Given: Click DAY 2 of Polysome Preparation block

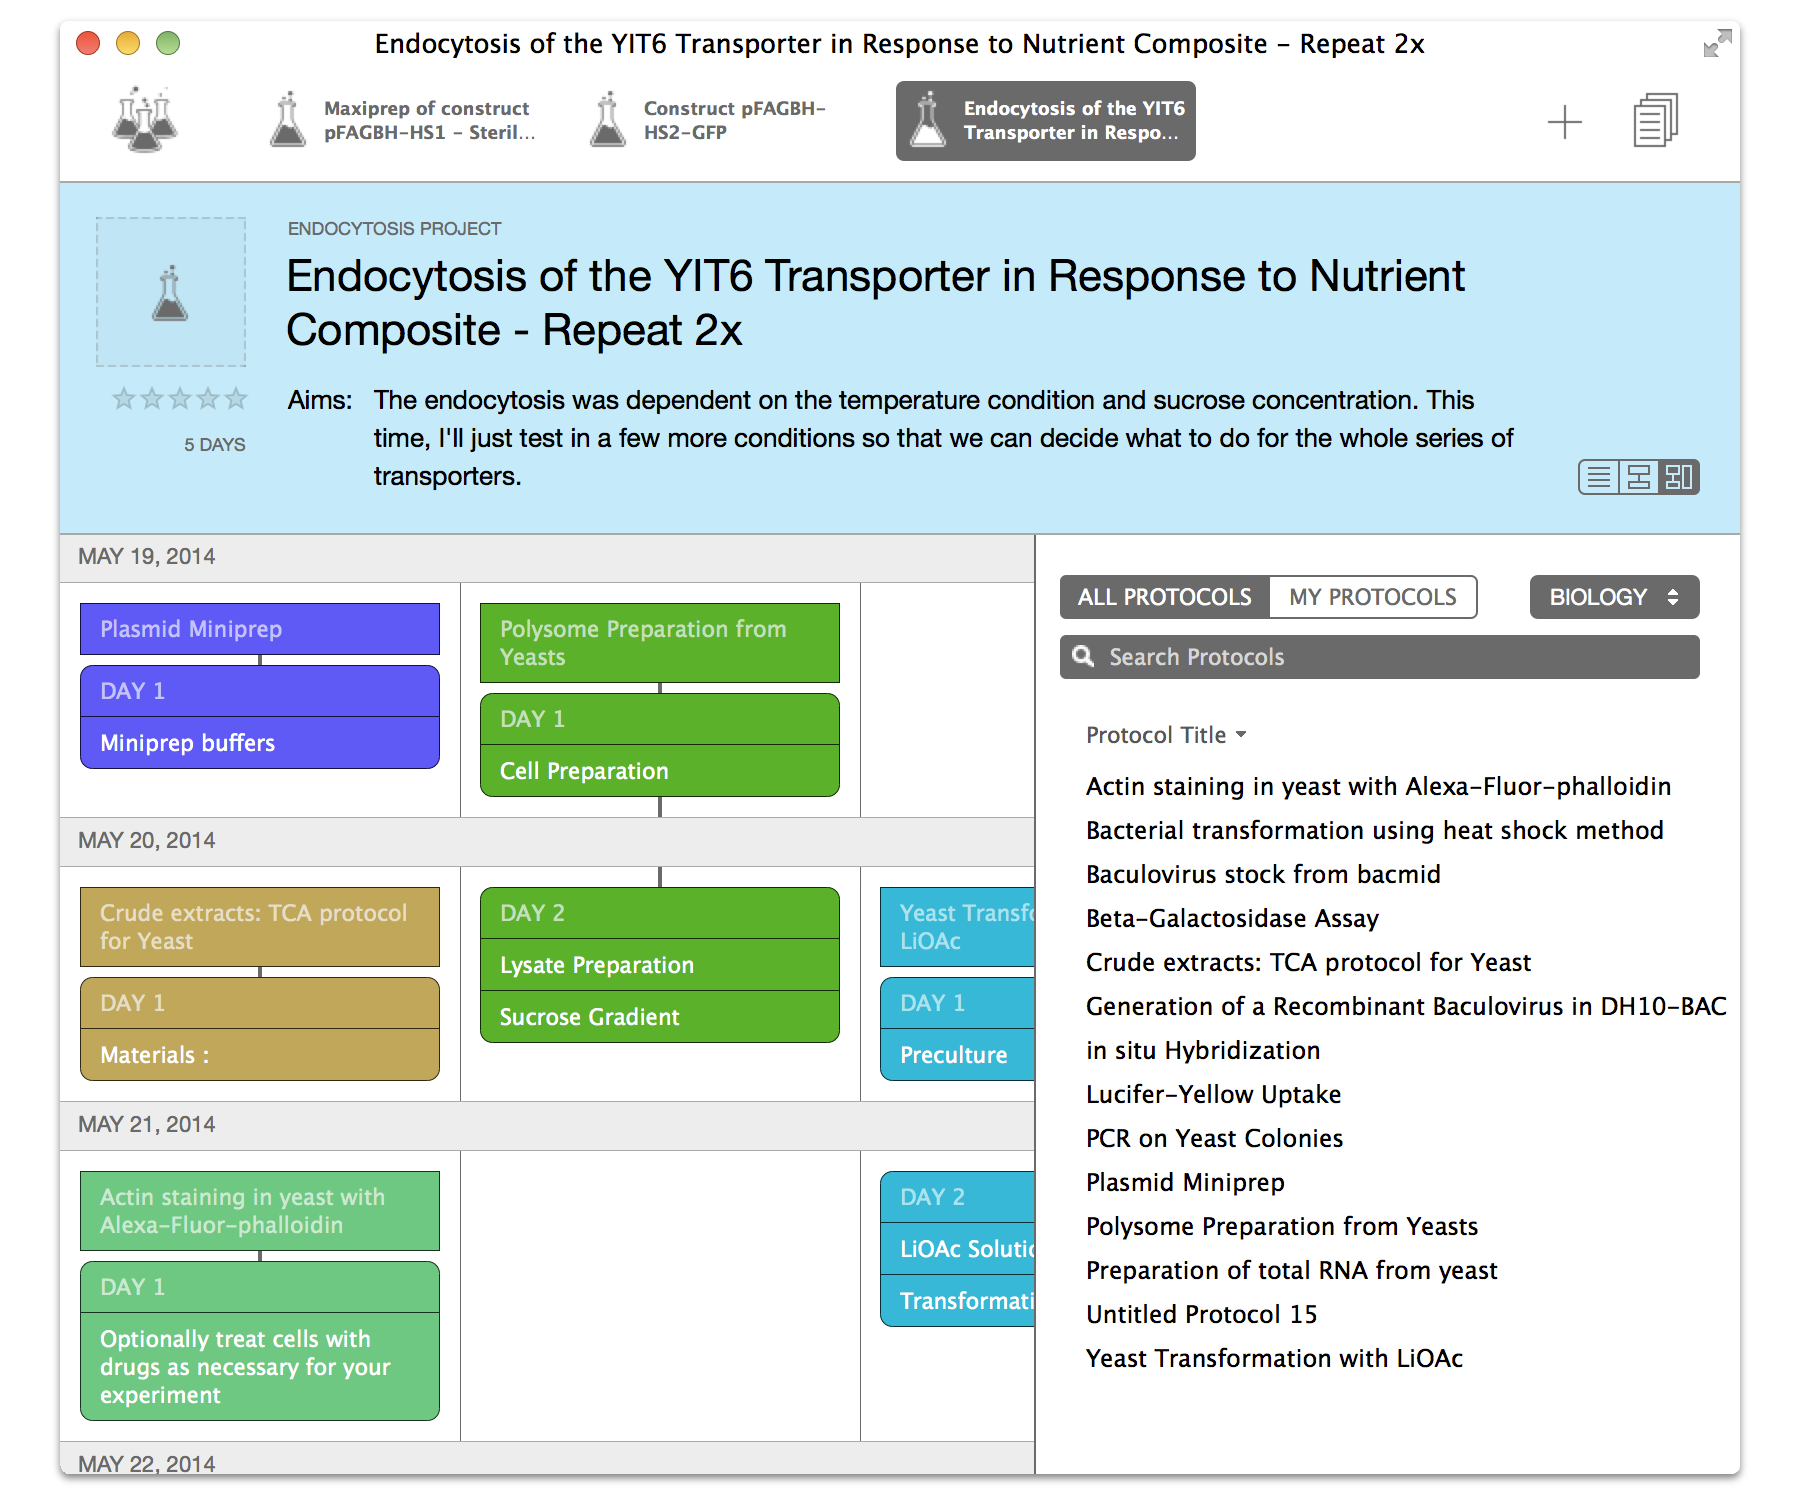Looking at the screenshot, I should (x=660, y=913).
